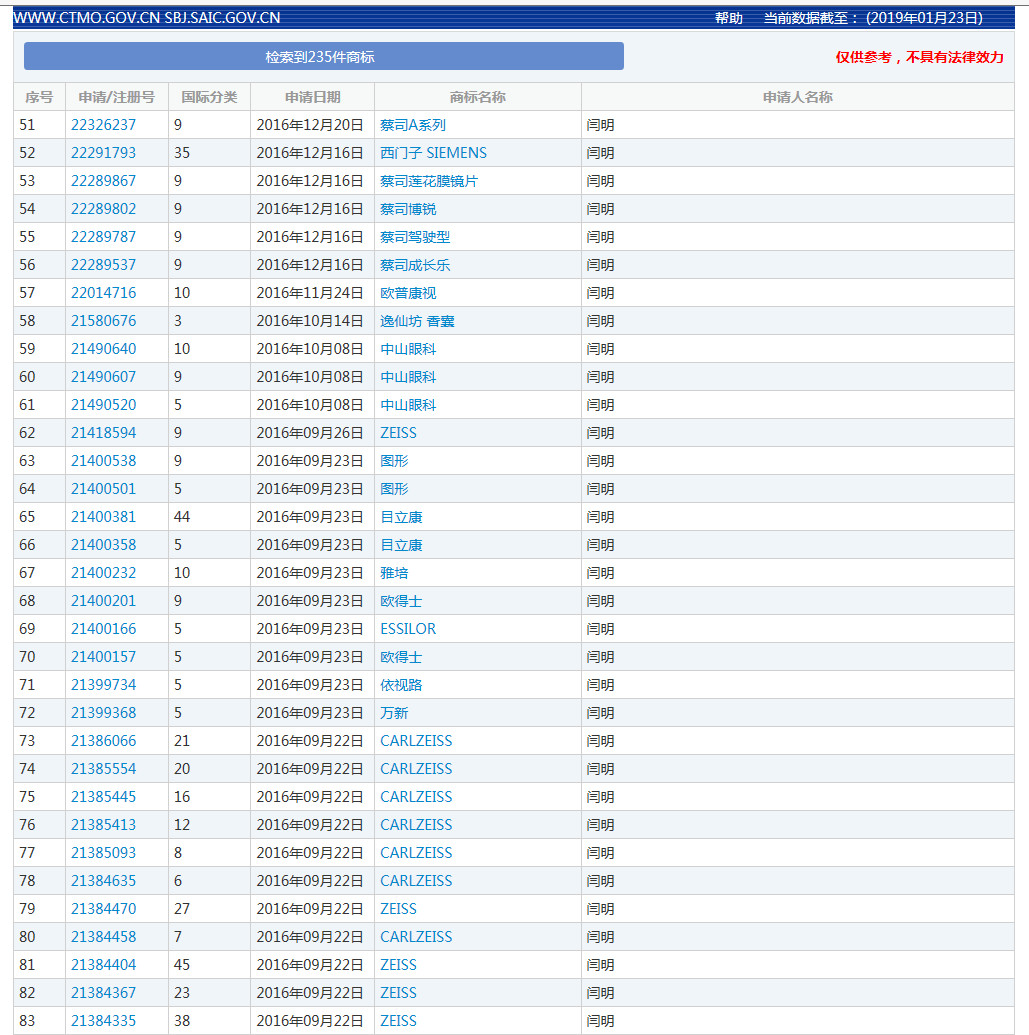Click the 申请/注册号 column header
This screenshot has height=1035, width=1029.
click(117, 97)
